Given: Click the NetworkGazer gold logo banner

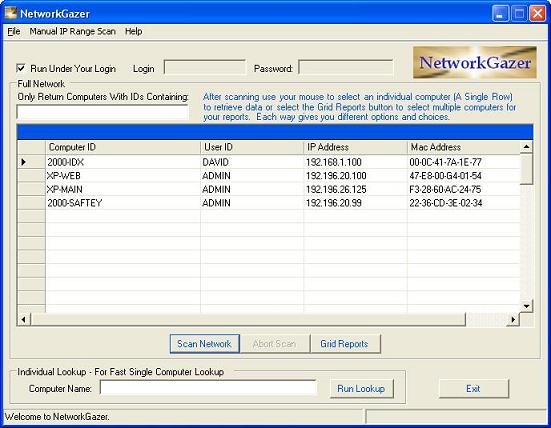Looking at the screenshot, I should (x=475, y=63).
